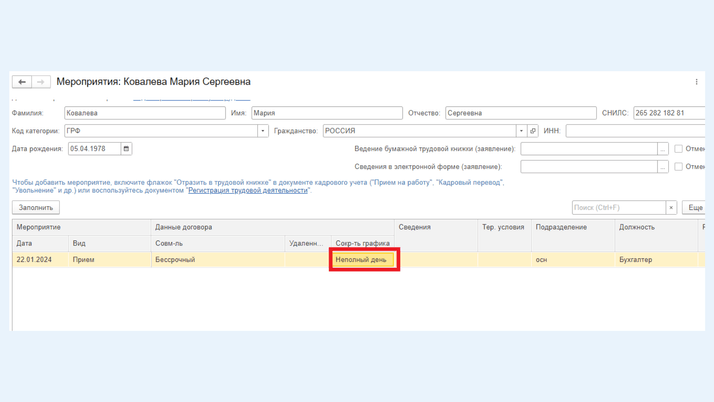Click the Фамилия input field
714x402 pixels.
coord(145,113)
